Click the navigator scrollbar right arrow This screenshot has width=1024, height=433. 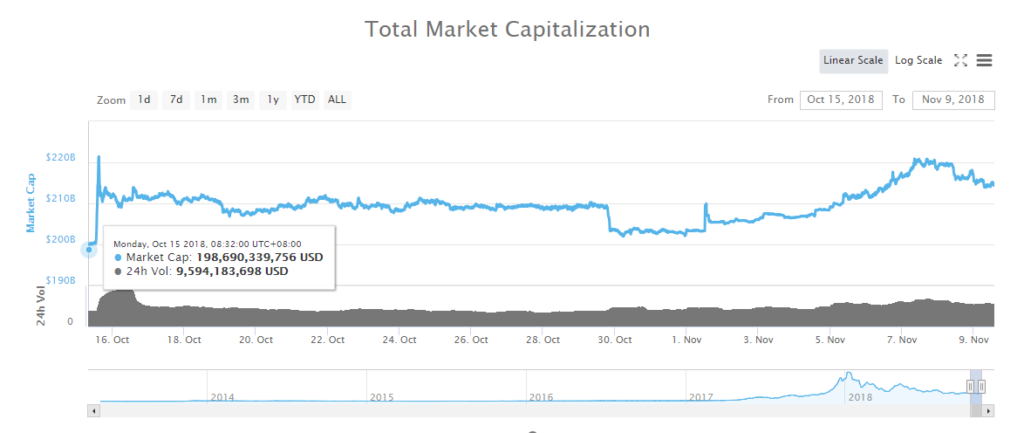click(x=989, y=409)
